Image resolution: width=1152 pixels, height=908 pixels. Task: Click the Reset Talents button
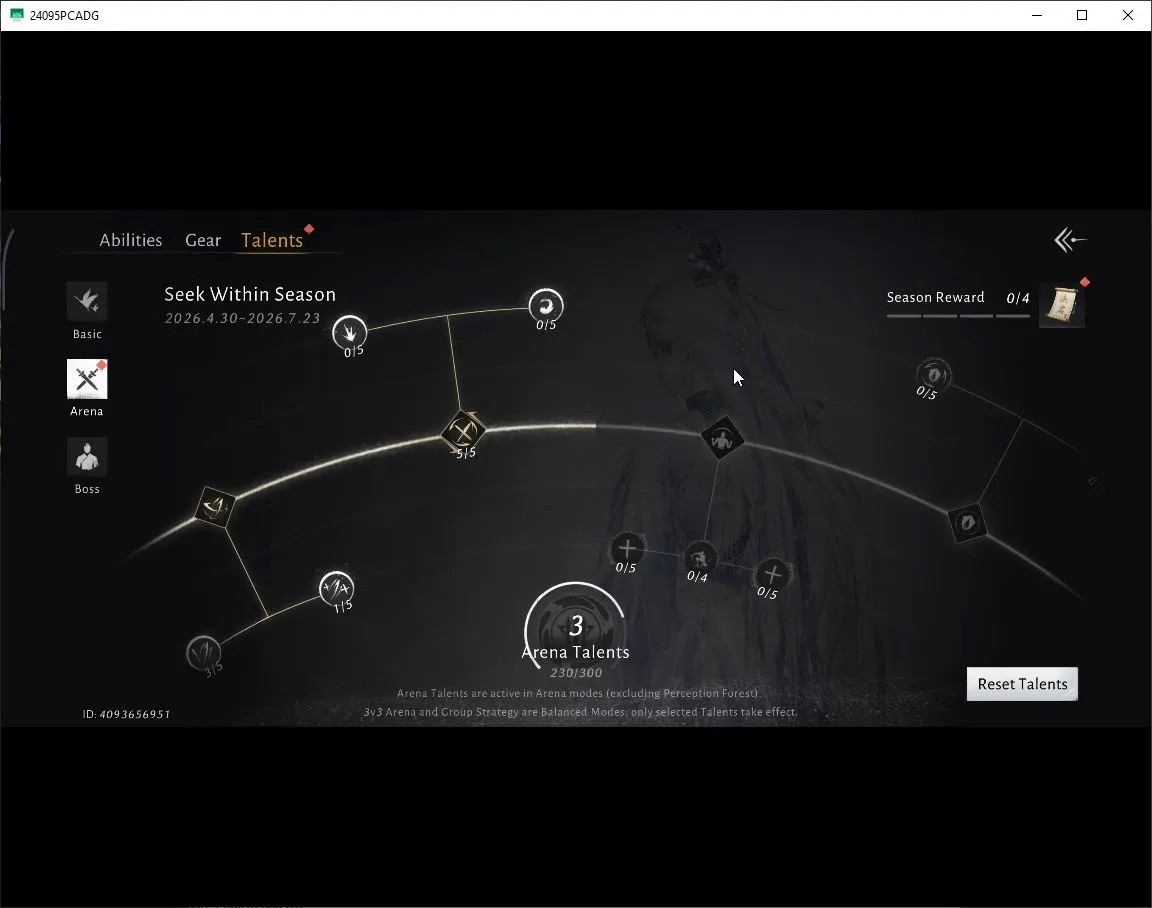tap(1022, 684)
